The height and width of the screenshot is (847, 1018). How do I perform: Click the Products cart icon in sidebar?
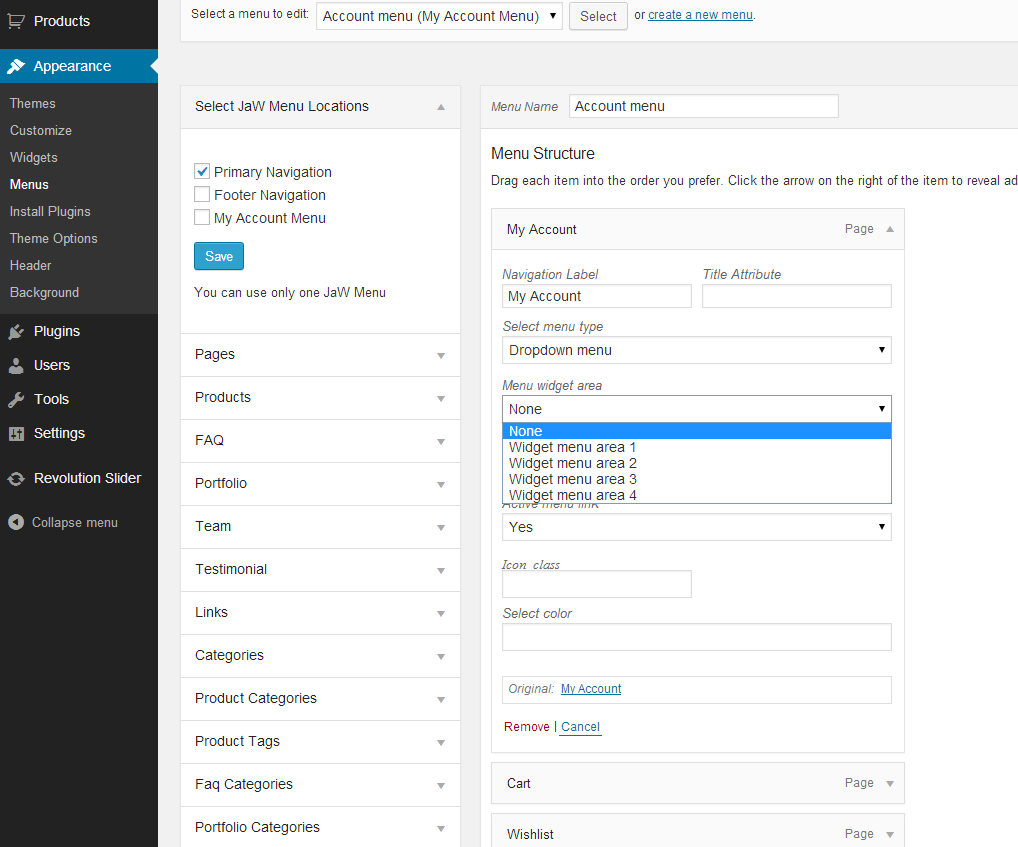(x=16, y=21)
